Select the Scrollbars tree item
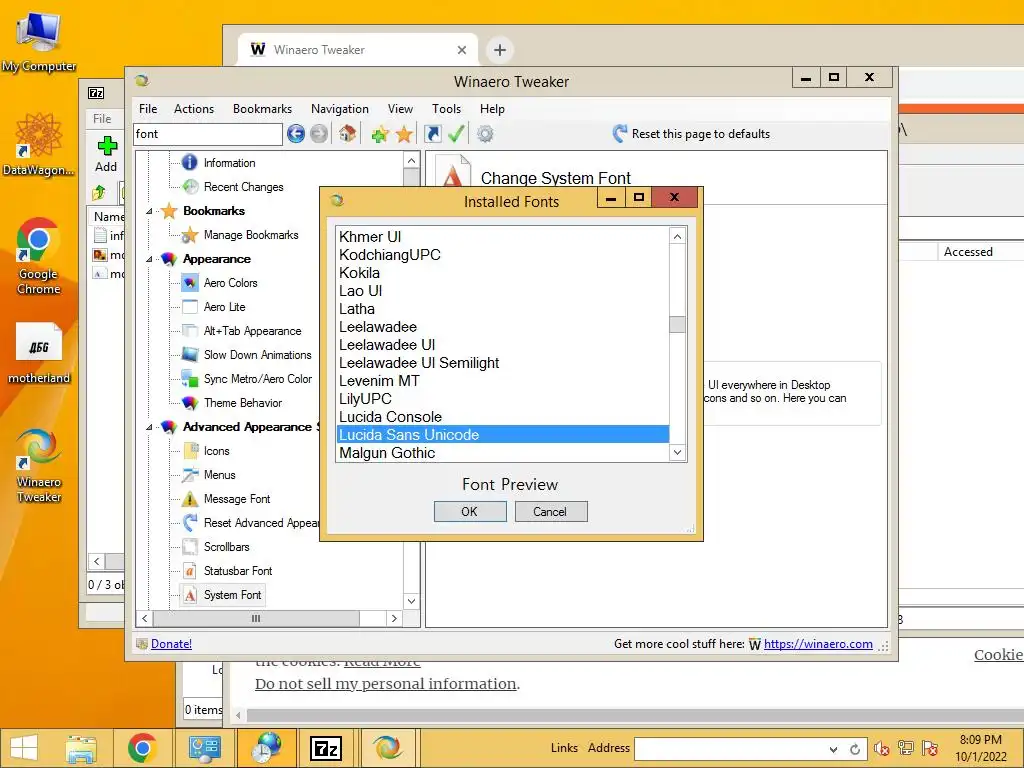The height and width of the screenshot is (768, 1024). click(226, 547)
